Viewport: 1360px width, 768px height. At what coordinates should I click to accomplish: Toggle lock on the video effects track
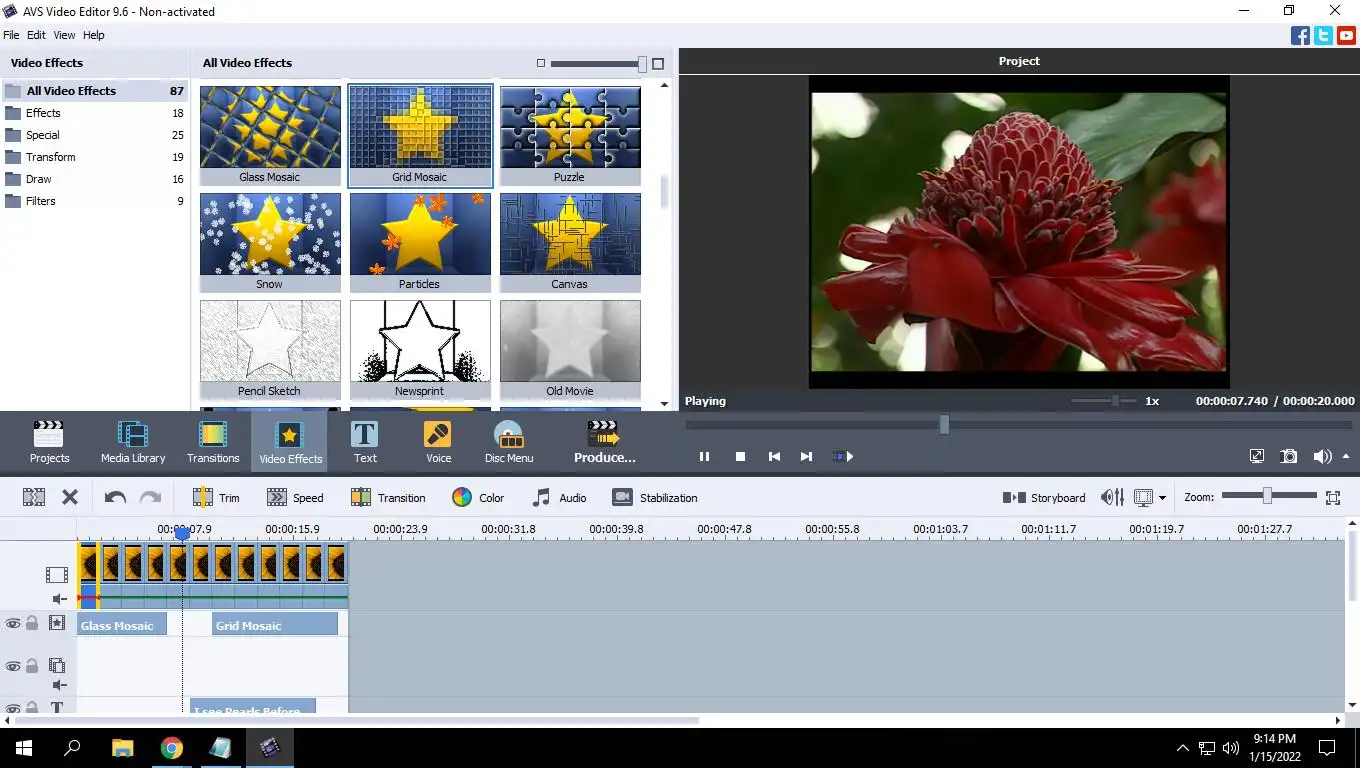32,623
